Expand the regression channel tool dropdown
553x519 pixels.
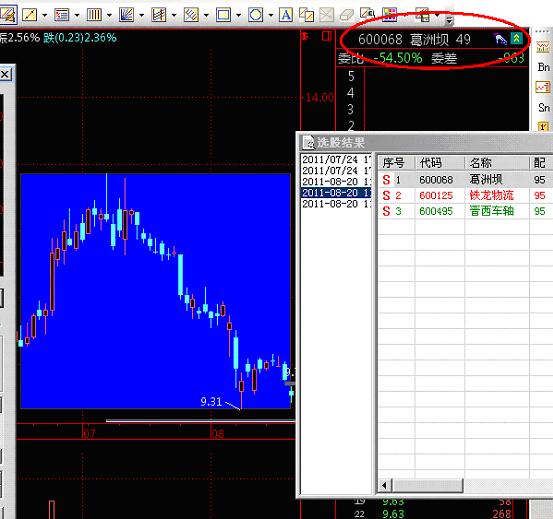174,15
